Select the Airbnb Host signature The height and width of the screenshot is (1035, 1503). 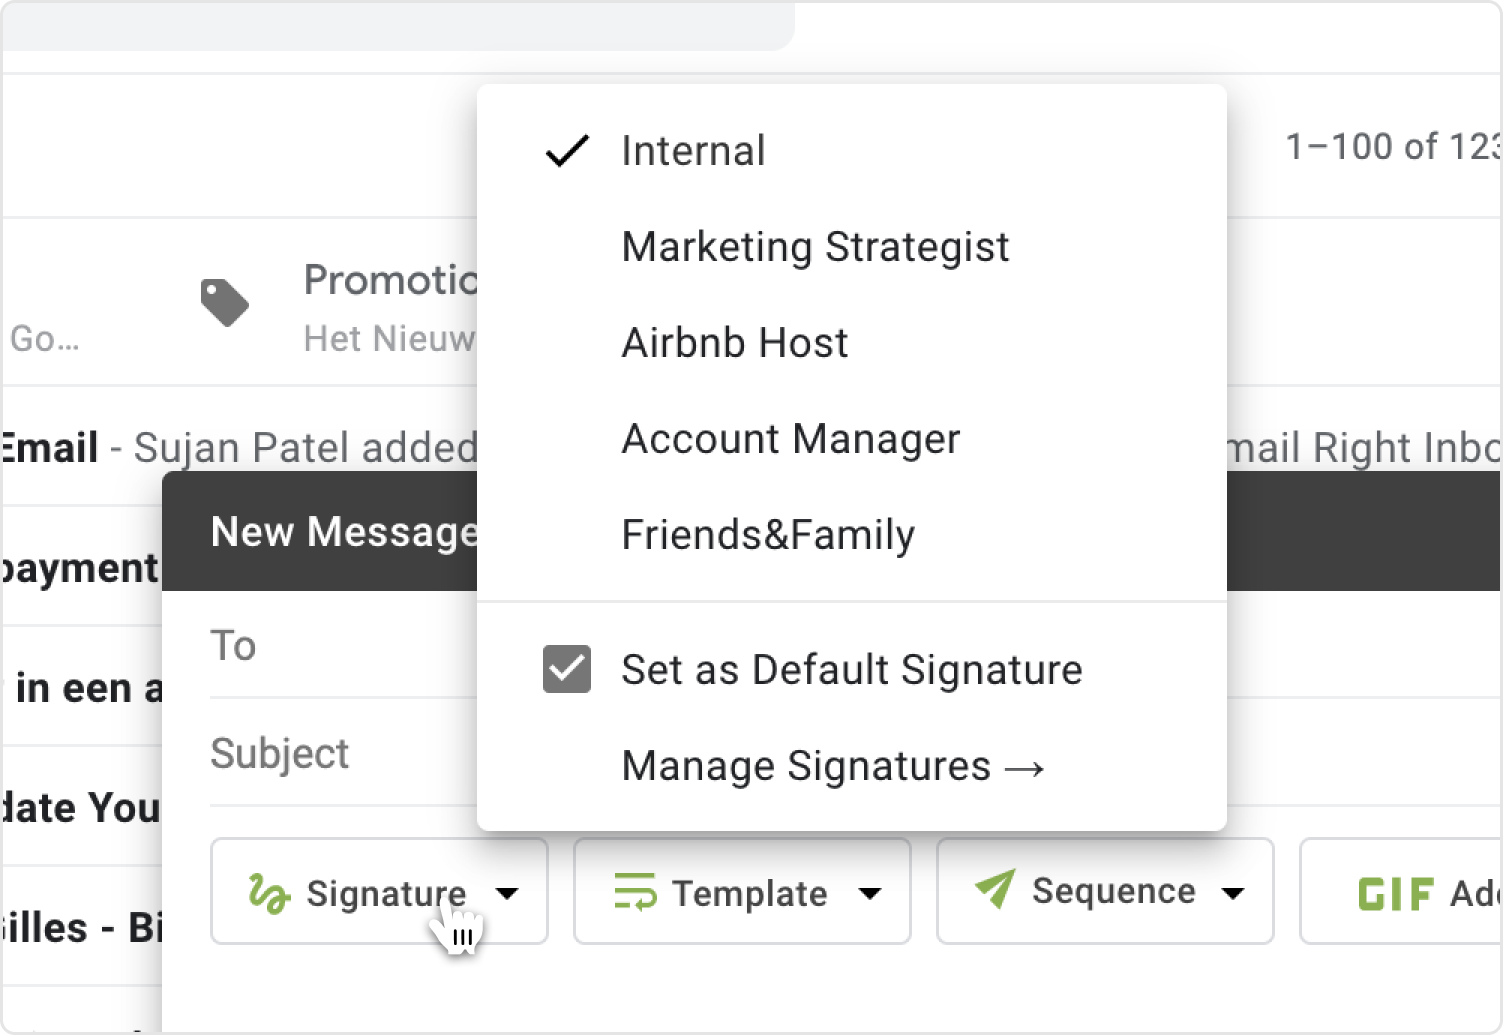(x=734, y=343)
